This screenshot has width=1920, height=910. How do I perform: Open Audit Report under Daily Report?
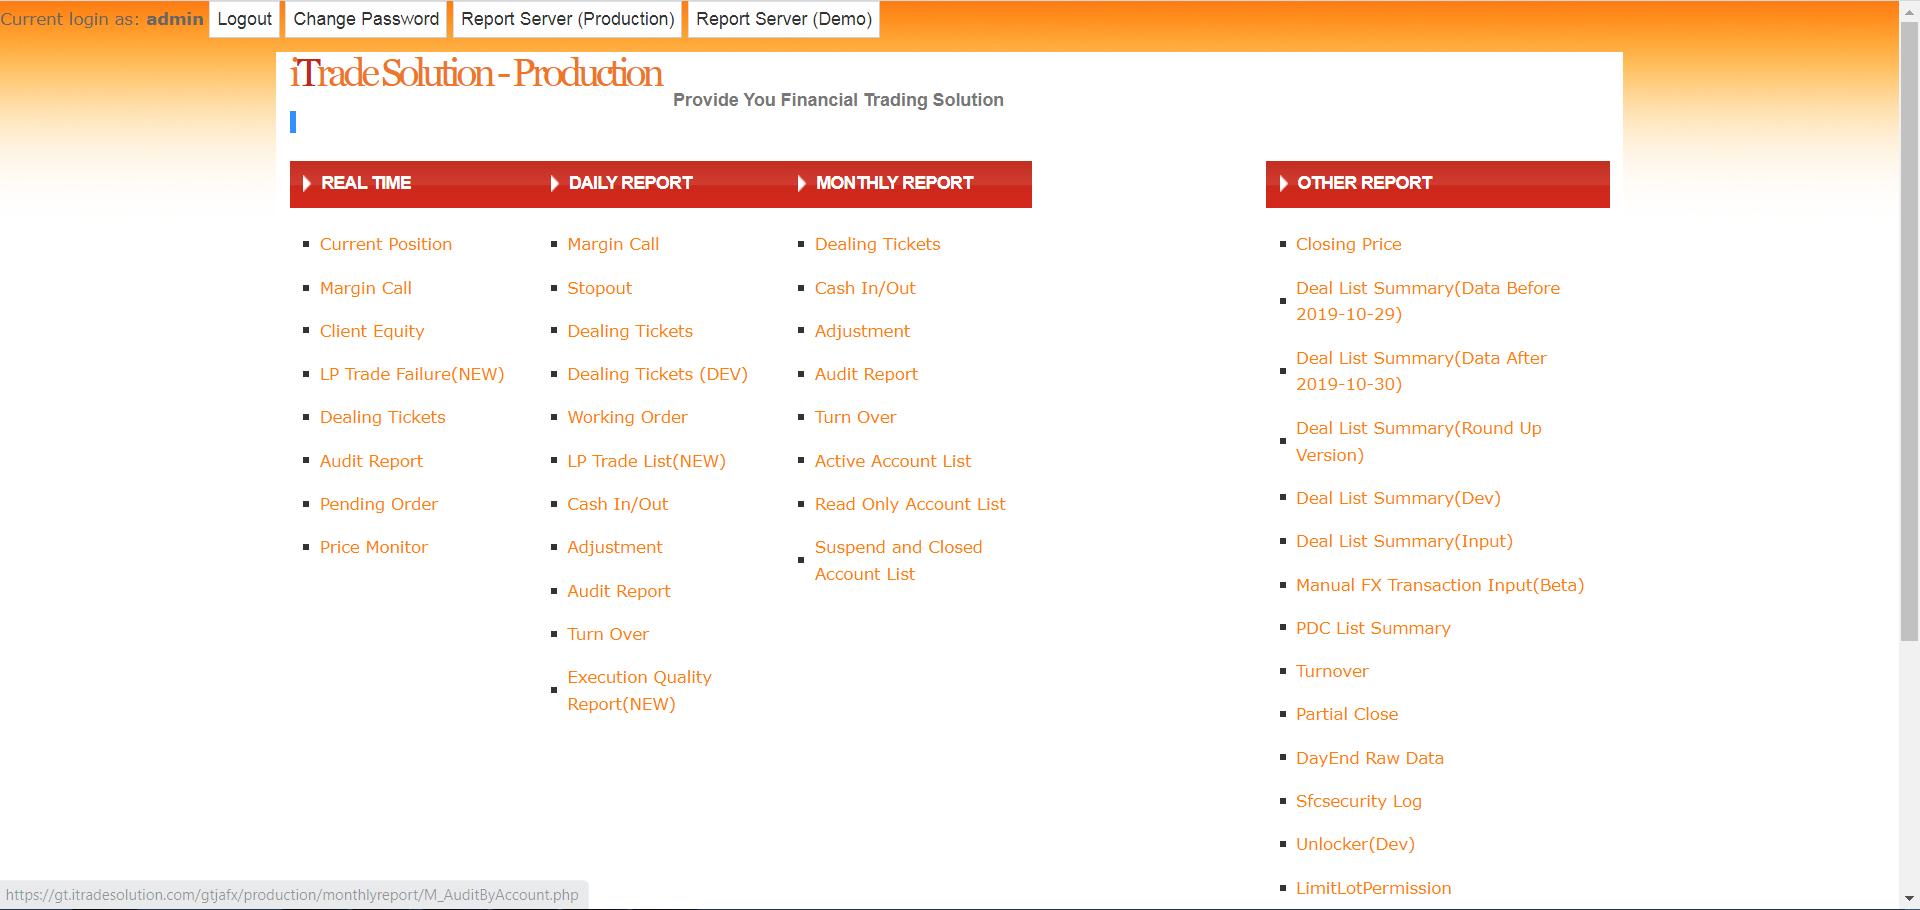619,591
